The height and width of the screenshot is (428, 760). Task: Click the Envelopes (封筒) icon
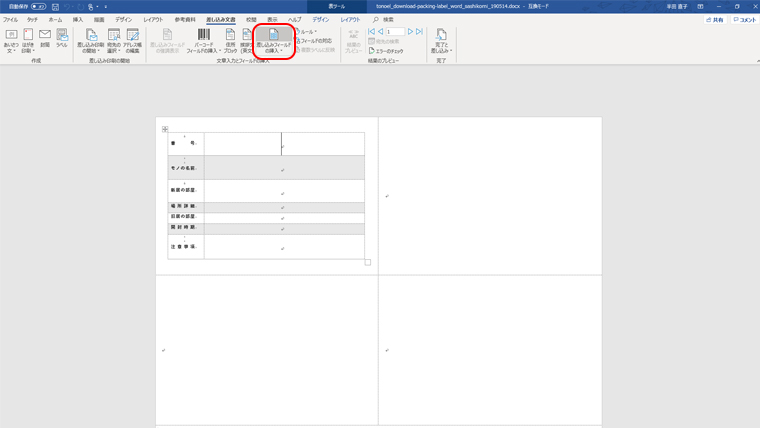pyautogui.click(x=45, y=38)
